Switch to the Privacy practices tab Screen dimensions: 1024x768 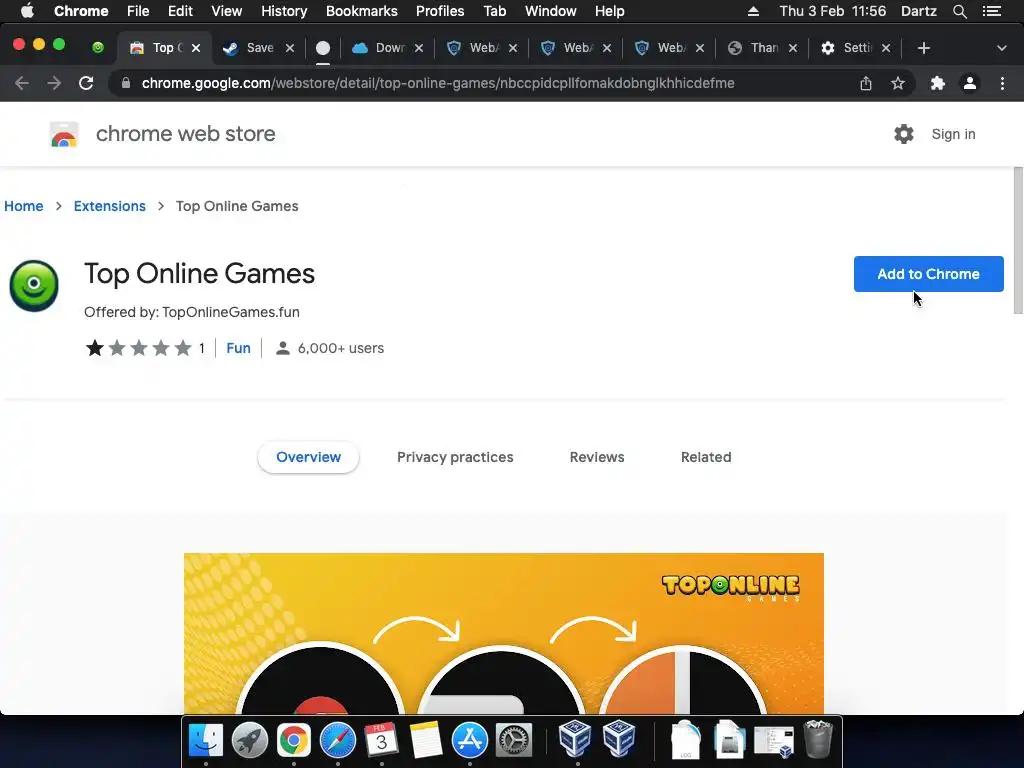455,457
